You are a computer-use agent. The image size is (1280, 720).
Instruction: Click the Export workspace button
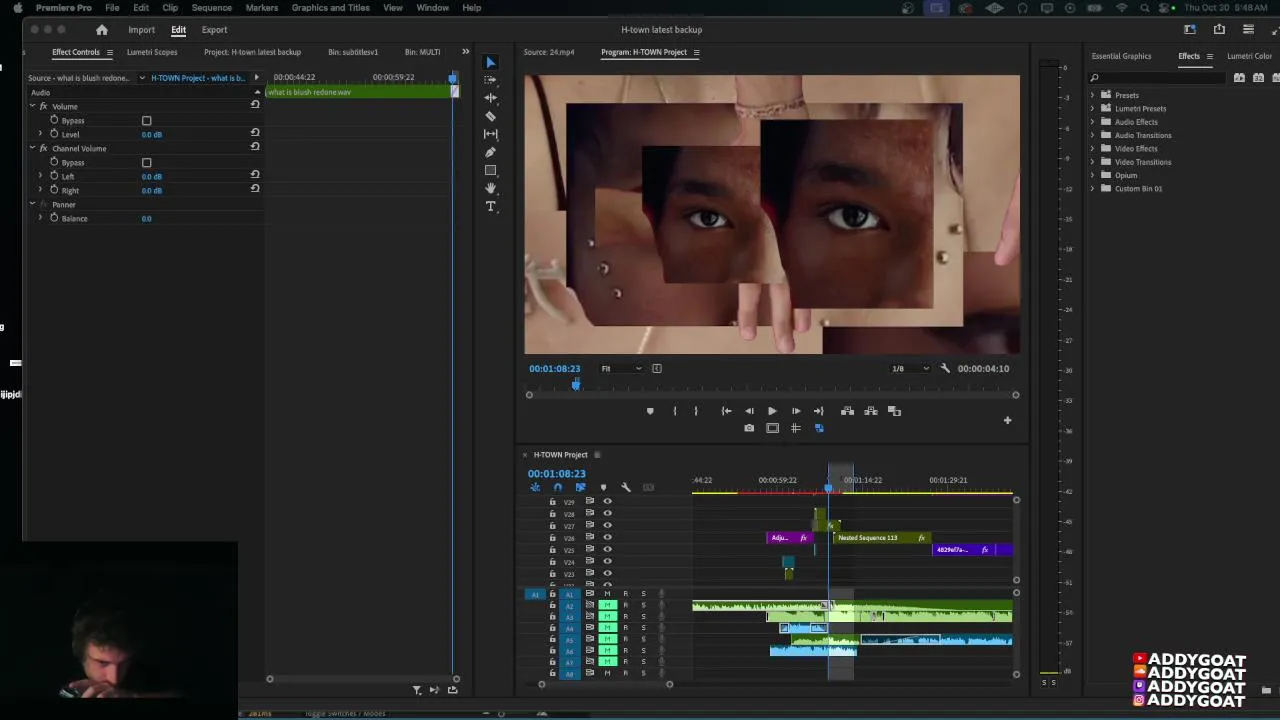[x=214, y=30]
